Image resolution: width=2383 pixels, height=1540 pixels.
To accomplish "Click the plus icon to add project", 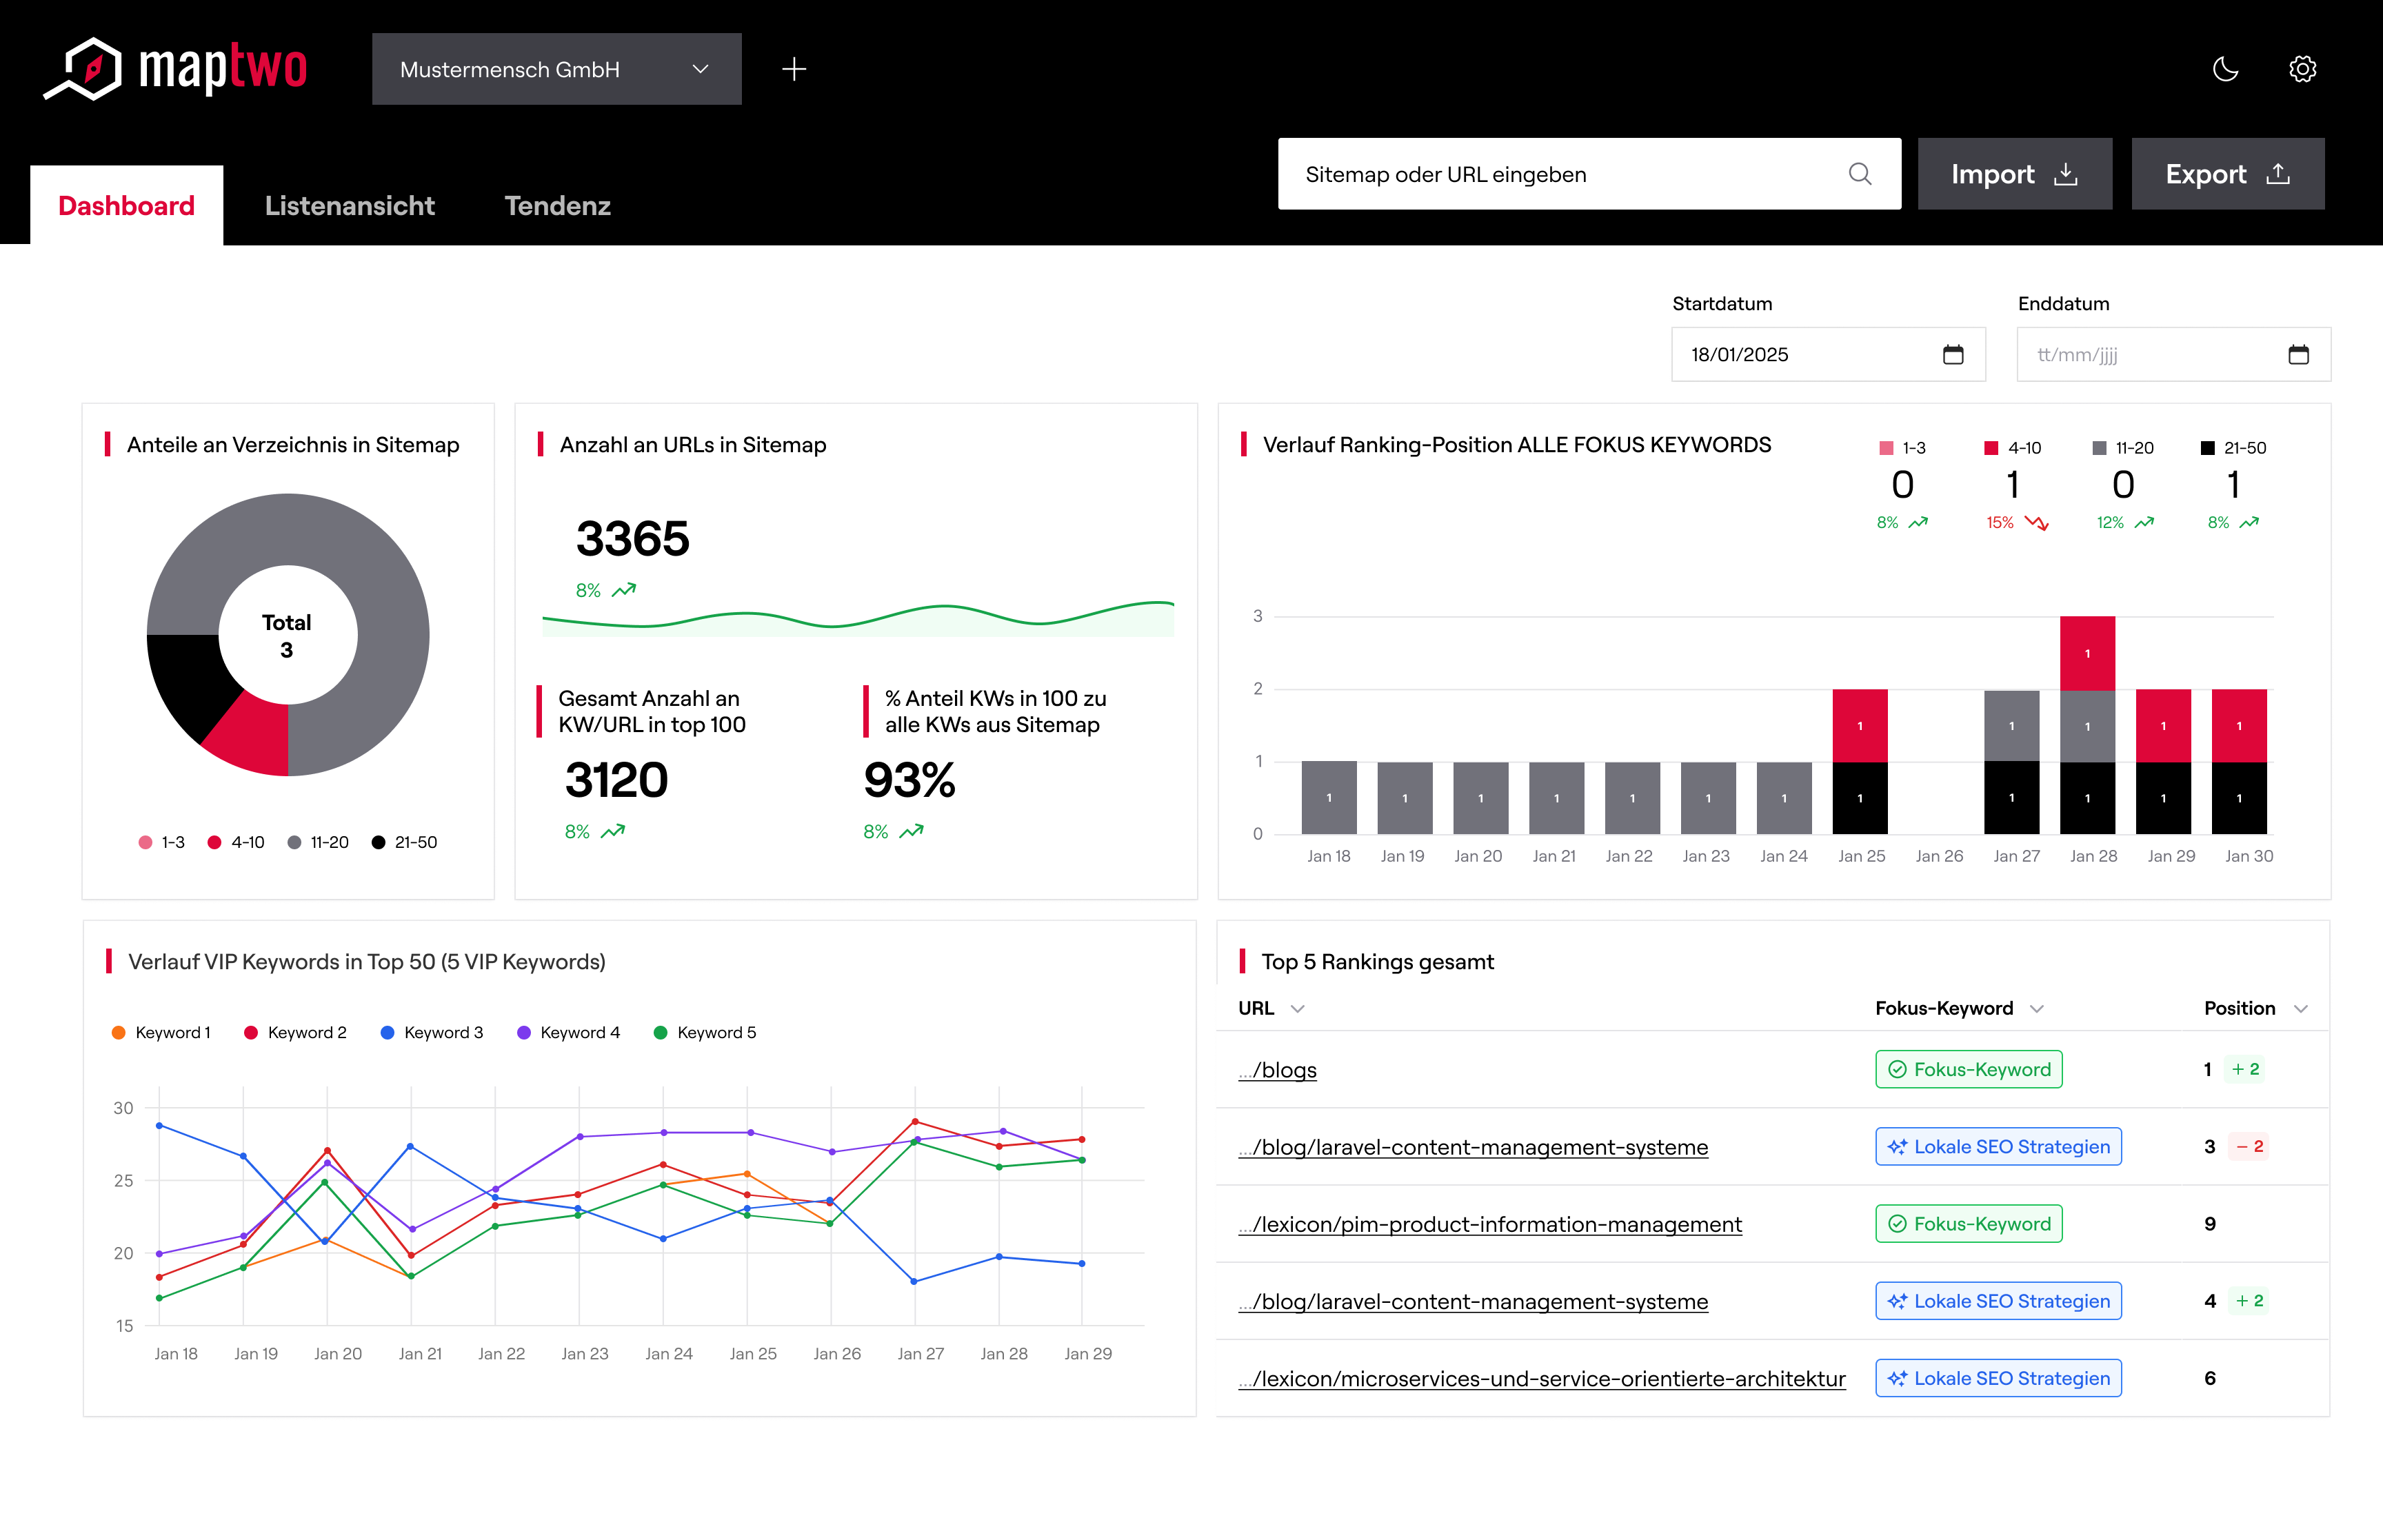I will tap(794, 69).
